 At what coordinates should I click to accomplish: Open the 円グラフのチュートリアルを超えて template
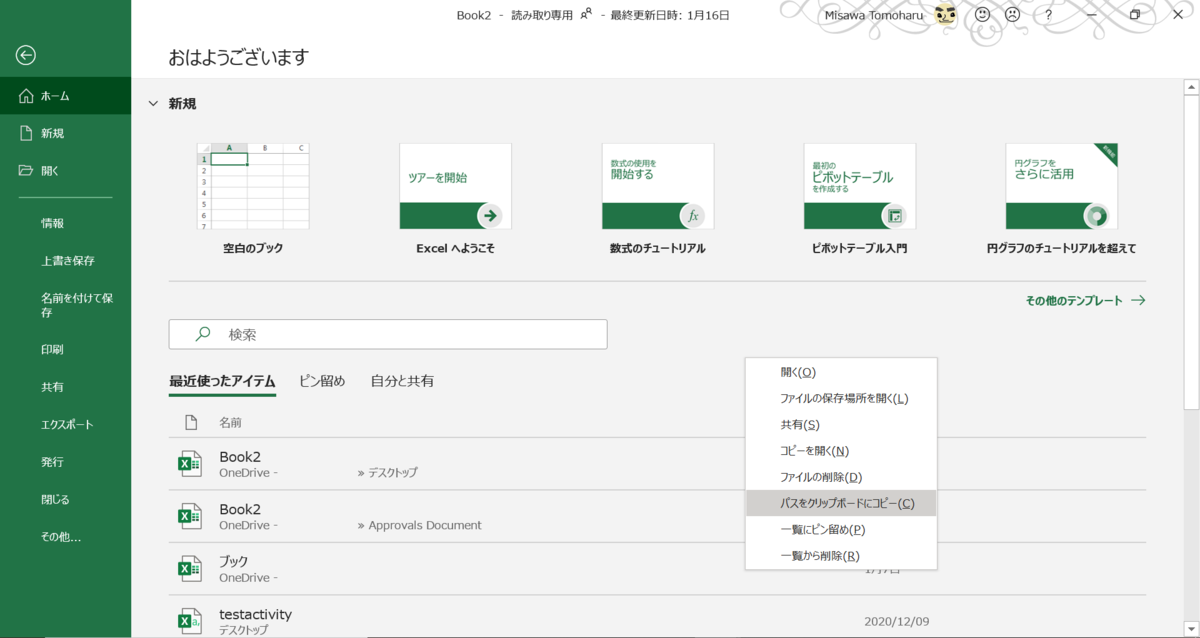coord(1061,198)
